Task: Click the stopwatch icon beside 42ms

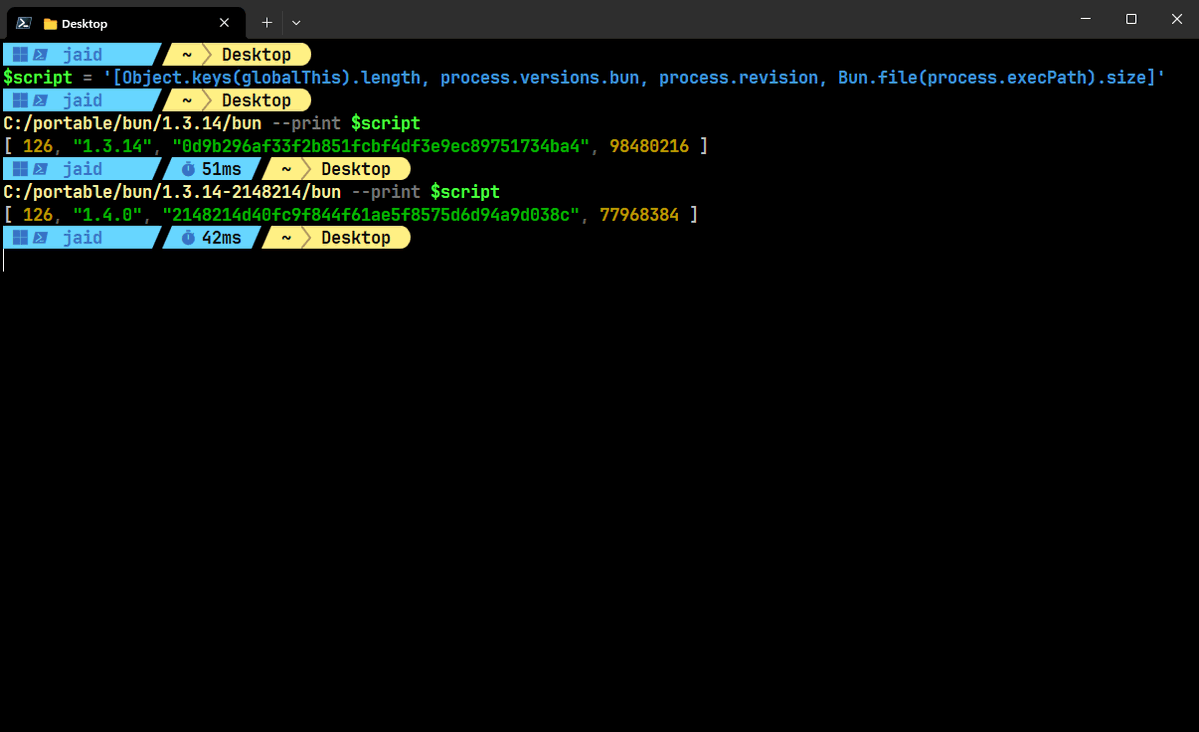Action: tap(188, 238)
